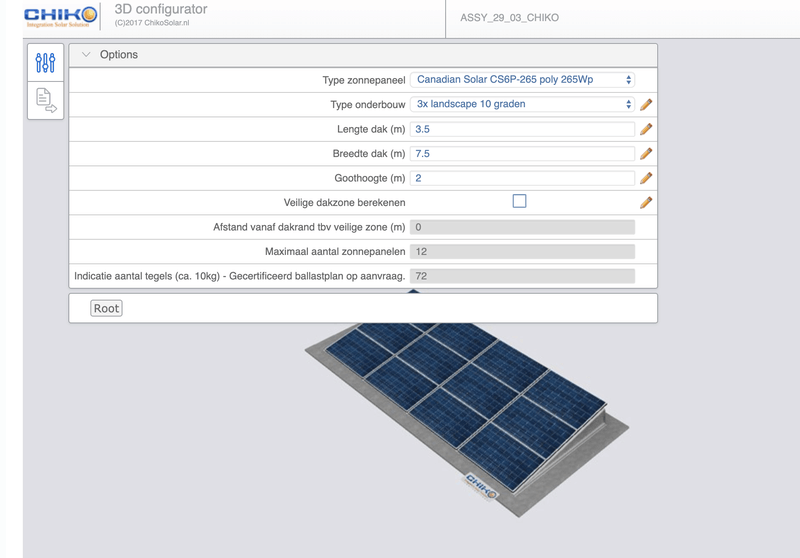Viewport: 800px width, 558px height.
Task: Collapse the Options panel chevron
Action: coord(86,55)
